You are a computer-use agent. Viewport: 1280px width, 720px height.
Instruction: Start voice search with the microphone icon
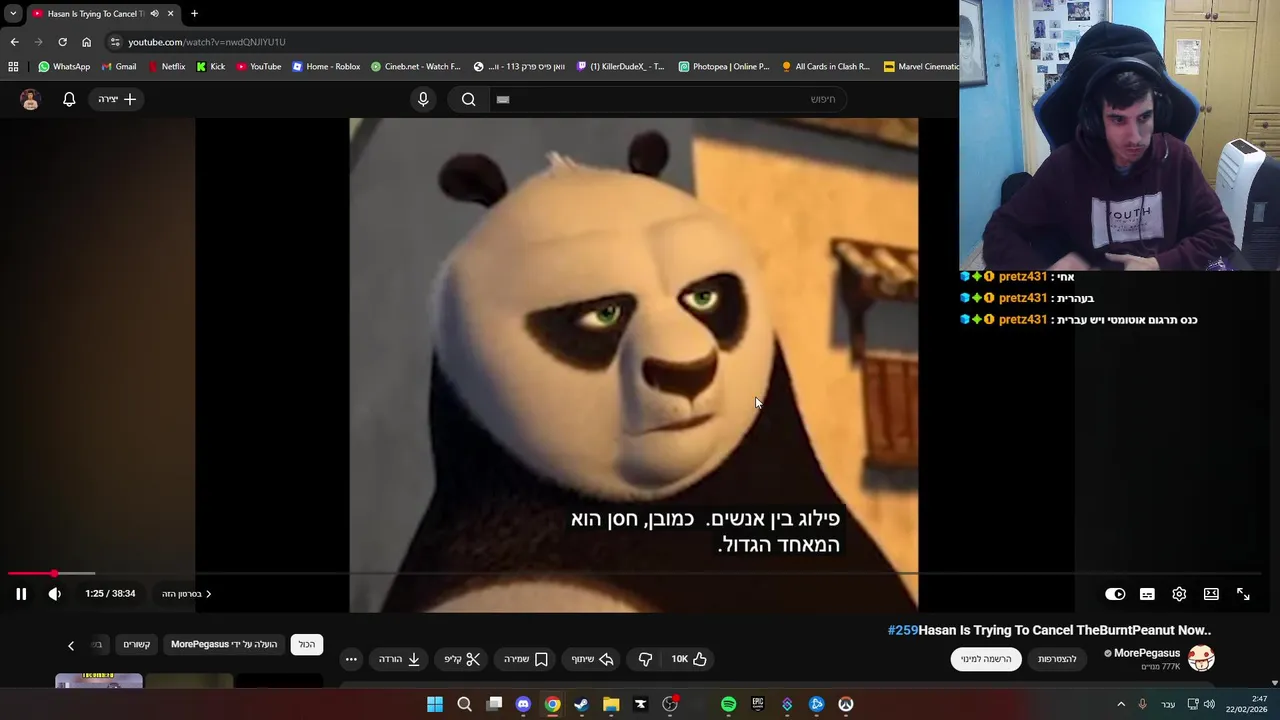click(423, 99)
